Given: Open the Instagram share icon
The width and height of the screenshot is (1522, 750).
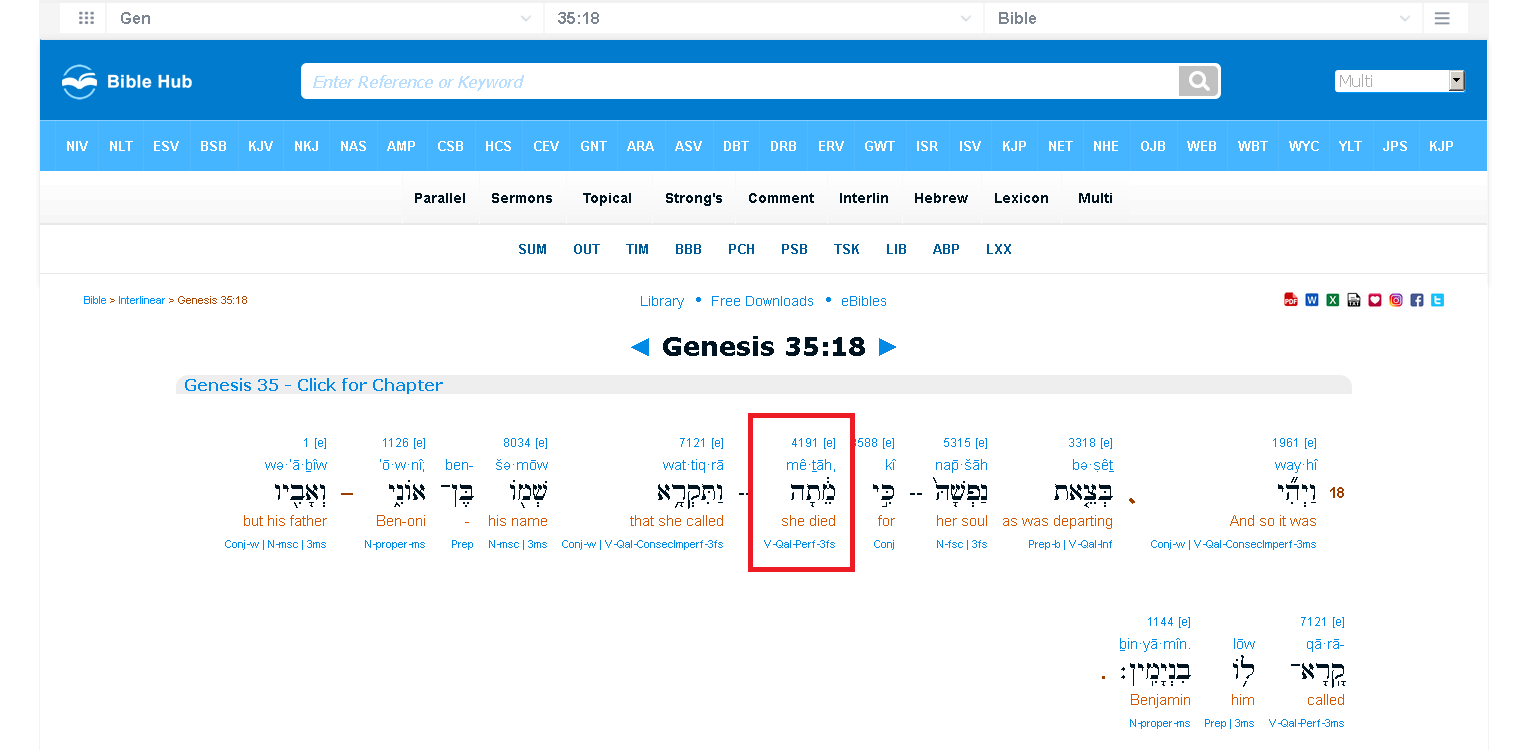Looking at the screenshot, I should pyautogui.click(x=1396, y=300).
